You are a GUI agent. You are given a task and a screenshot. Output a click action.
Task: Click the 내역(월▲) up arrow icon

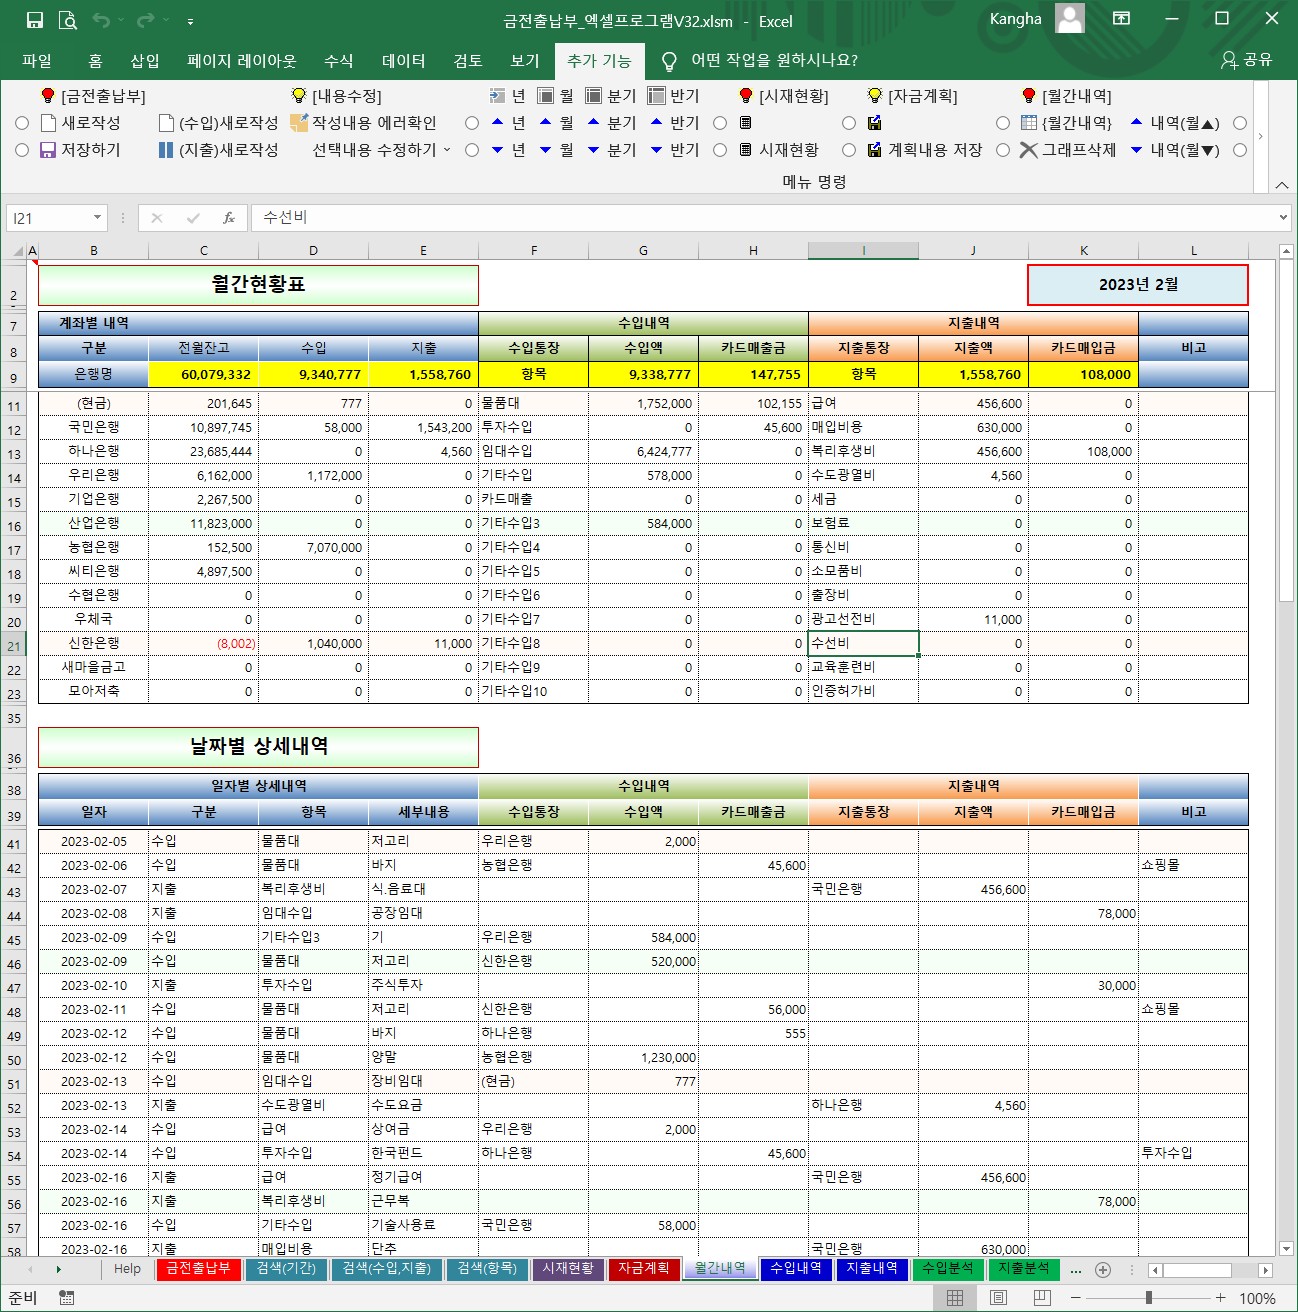pyautogui.click(x=1137, y=123)
